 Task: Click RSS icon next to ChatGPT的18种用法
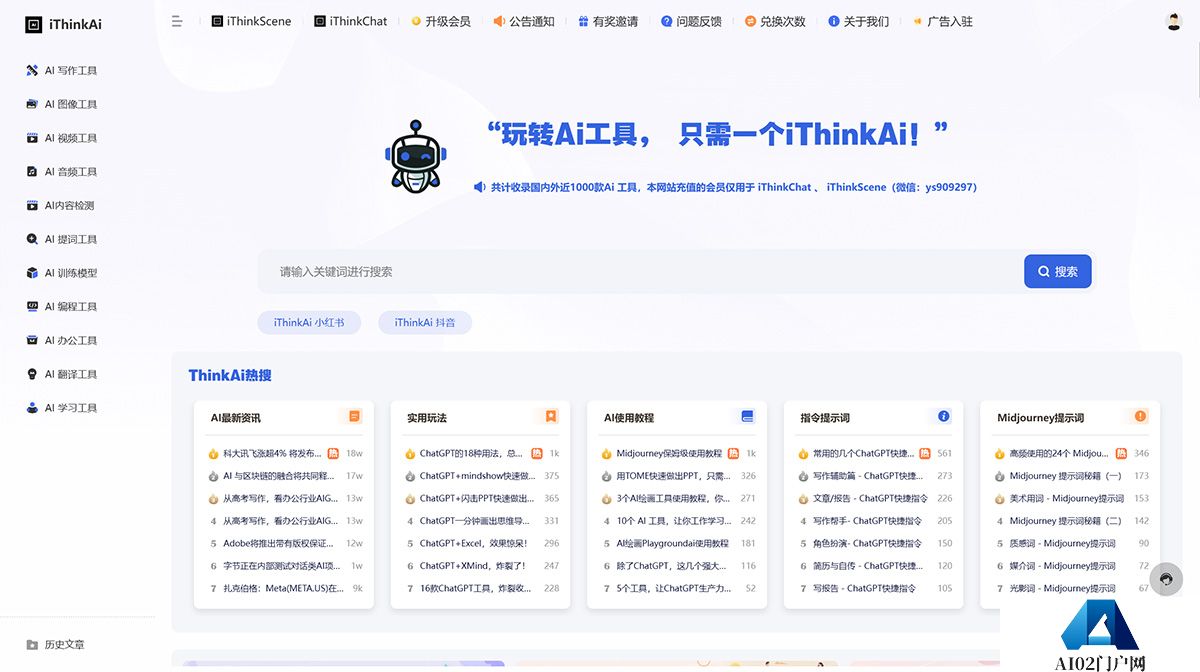click(536, 453)
